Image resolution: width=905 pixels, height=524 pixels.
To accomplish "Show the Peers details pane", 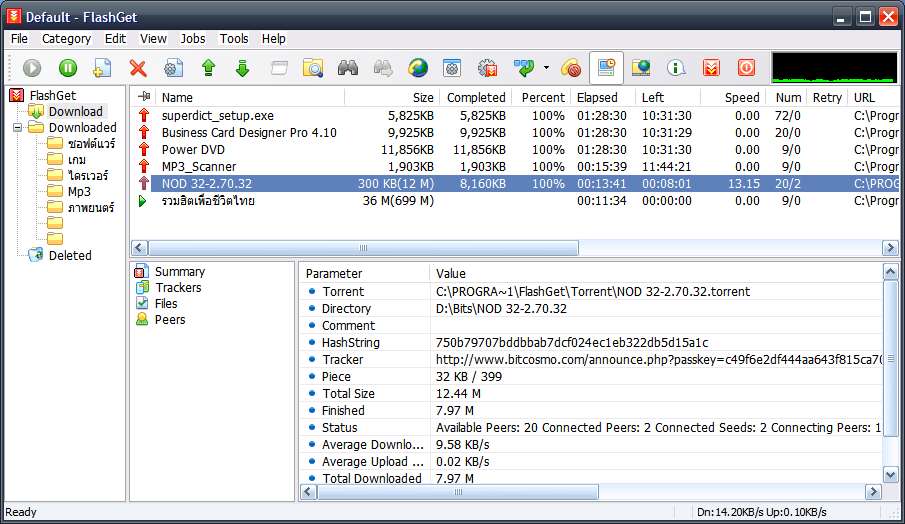I will [170, 320].
